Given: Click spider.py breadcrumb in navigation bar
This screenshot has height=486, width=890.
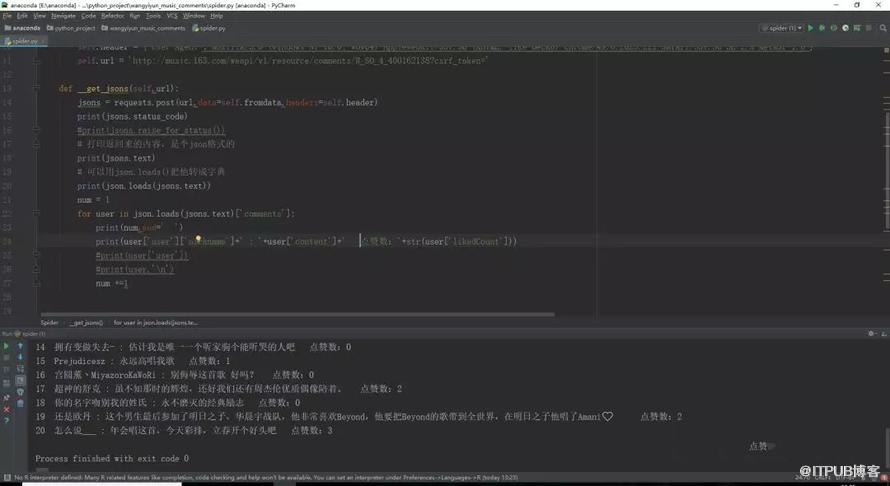Looking at the screenshot, I should pyautogui.click(x=209, y=28).
